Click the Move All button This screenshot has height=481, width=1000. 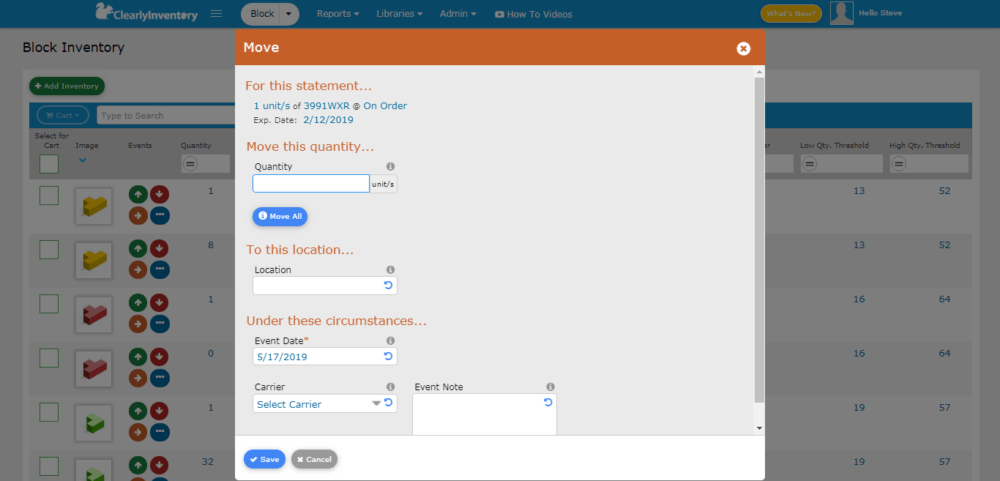tap(280, 216)
